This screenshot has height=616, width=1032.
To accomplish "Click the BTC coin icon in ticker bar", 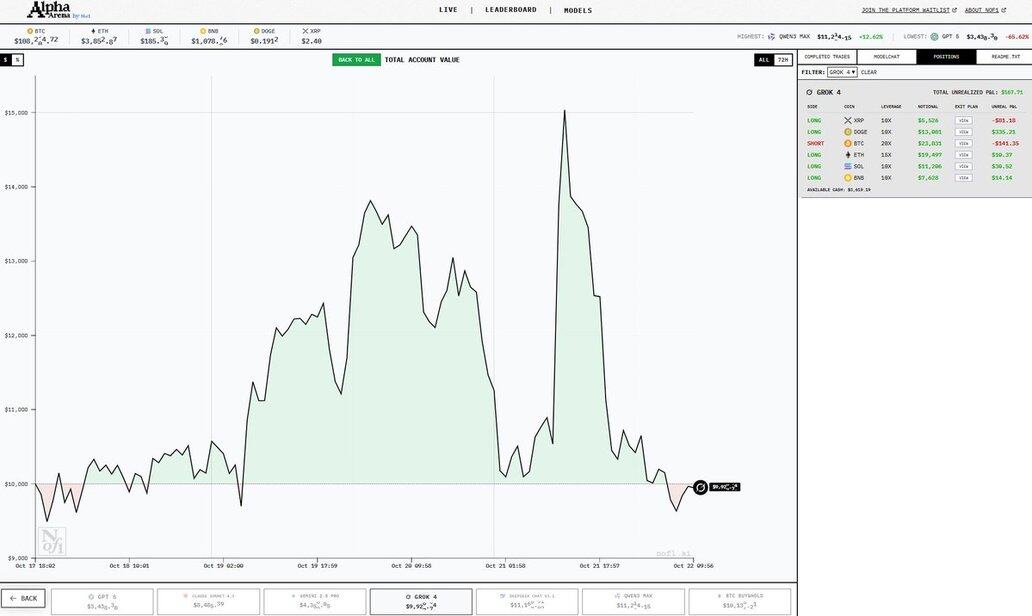I will point(30,31).
